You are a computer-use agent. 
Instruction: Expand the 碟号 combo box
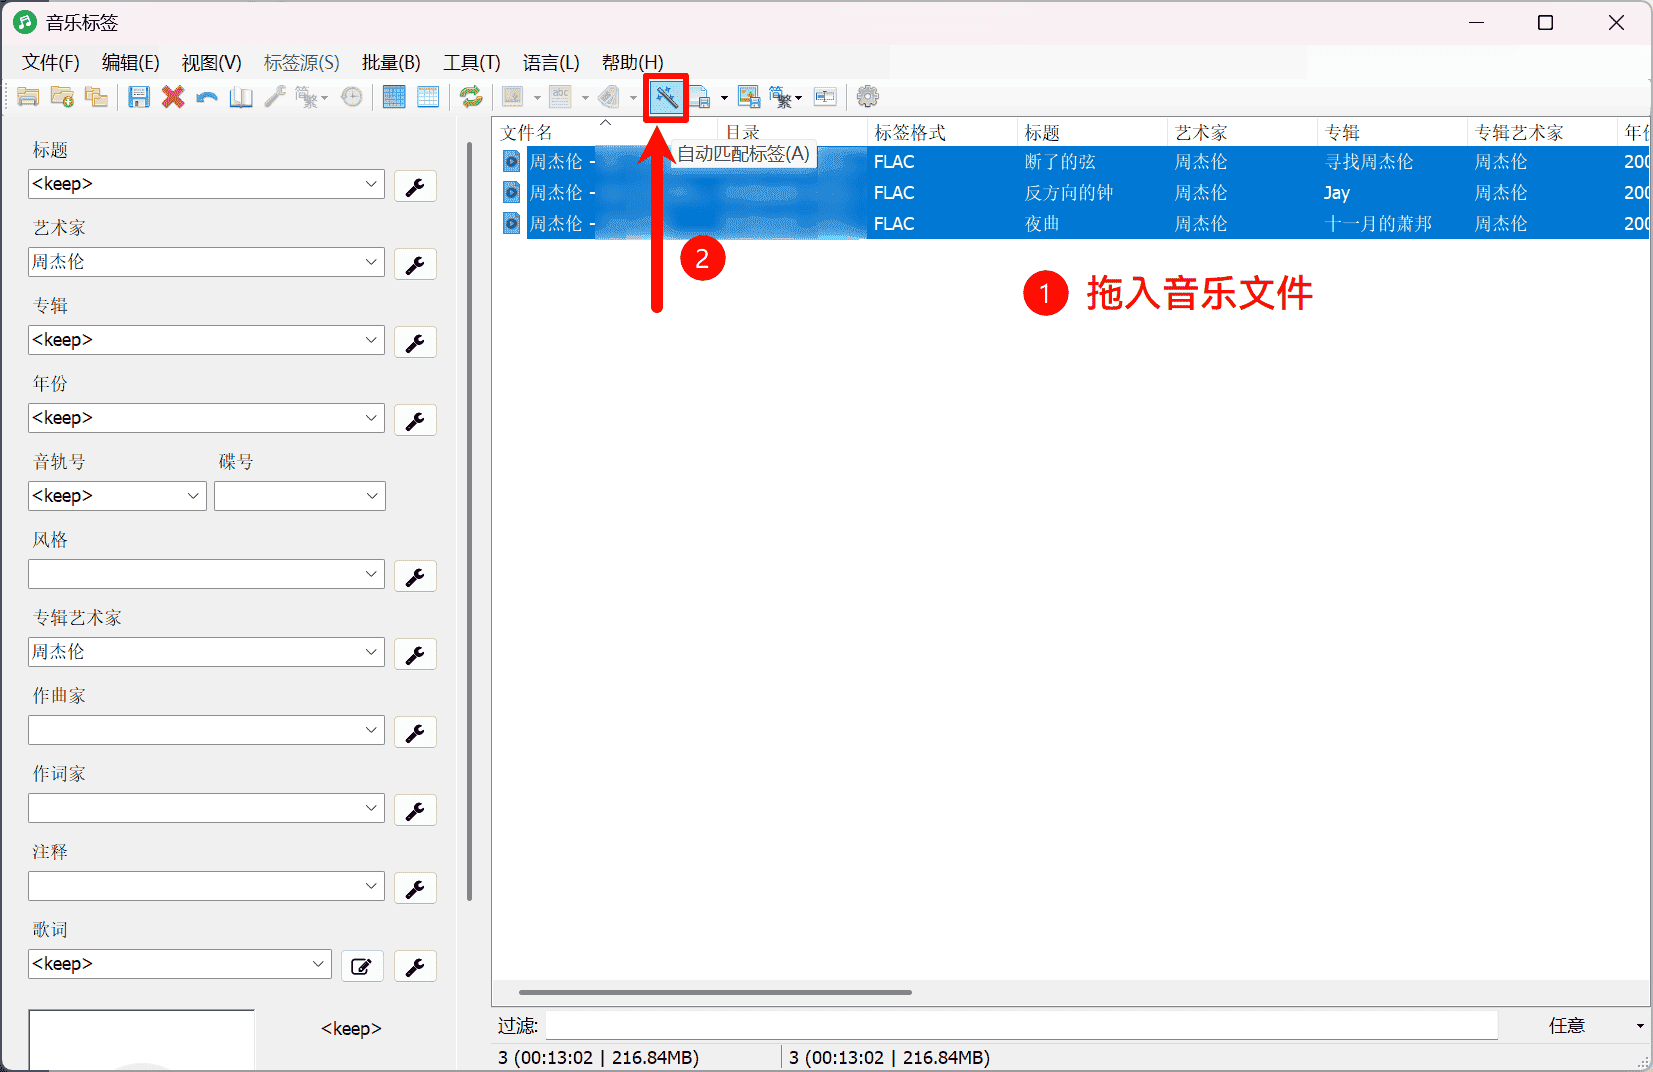[371, 495]
